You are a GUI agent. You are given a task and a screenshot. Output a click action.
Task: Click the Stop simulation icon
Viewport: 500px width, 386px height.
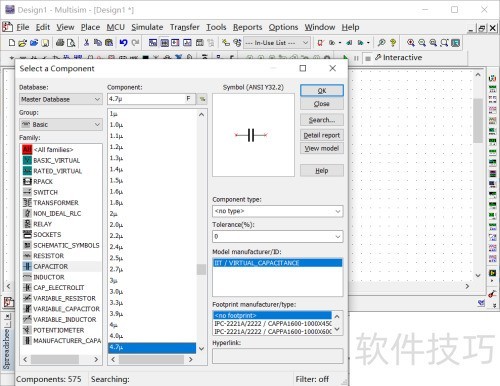tap(368, 58)
